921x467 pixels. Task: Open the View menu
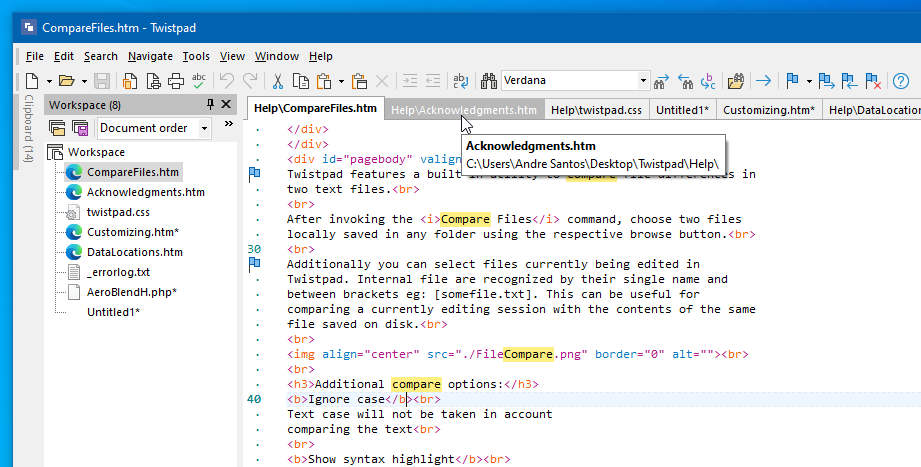tap(232, 56)
